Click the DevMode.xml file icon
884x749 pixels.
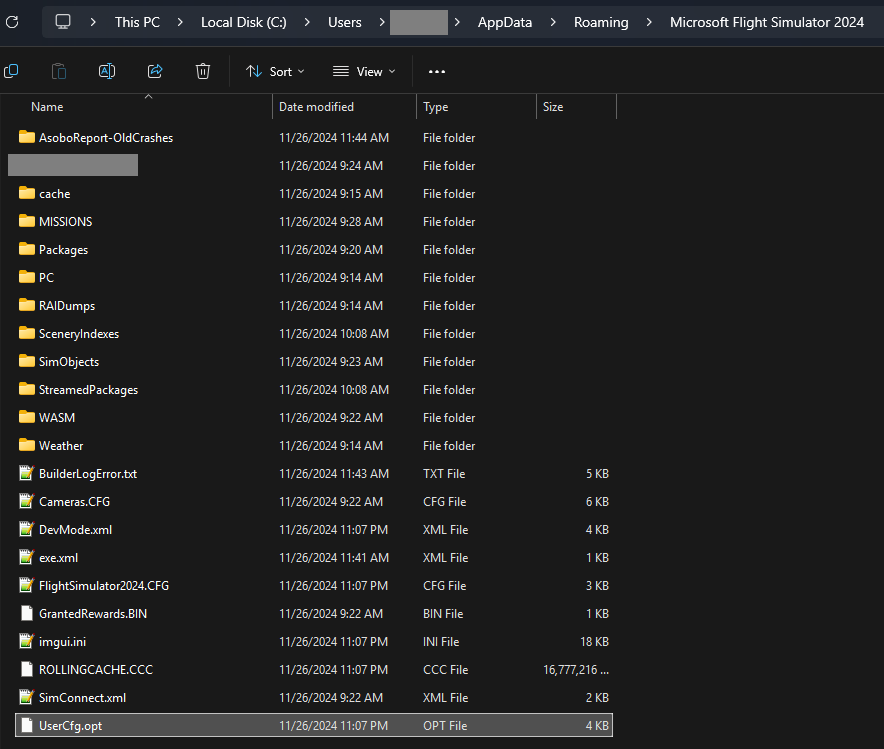pos(26,529)
